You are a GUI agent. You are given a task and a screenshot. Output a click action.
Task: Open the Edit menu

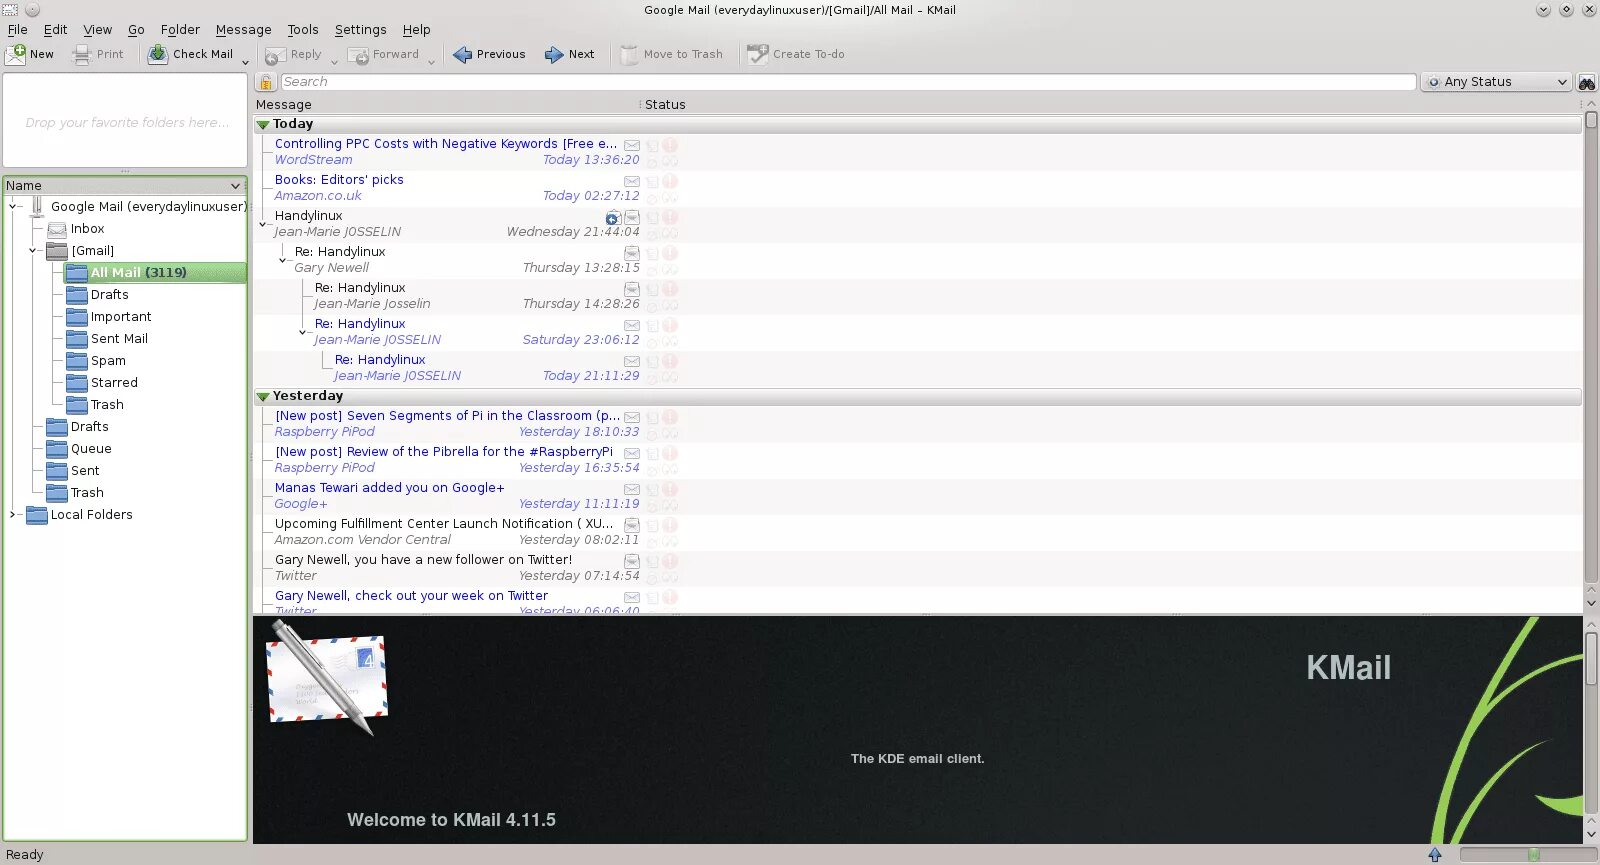55,30
